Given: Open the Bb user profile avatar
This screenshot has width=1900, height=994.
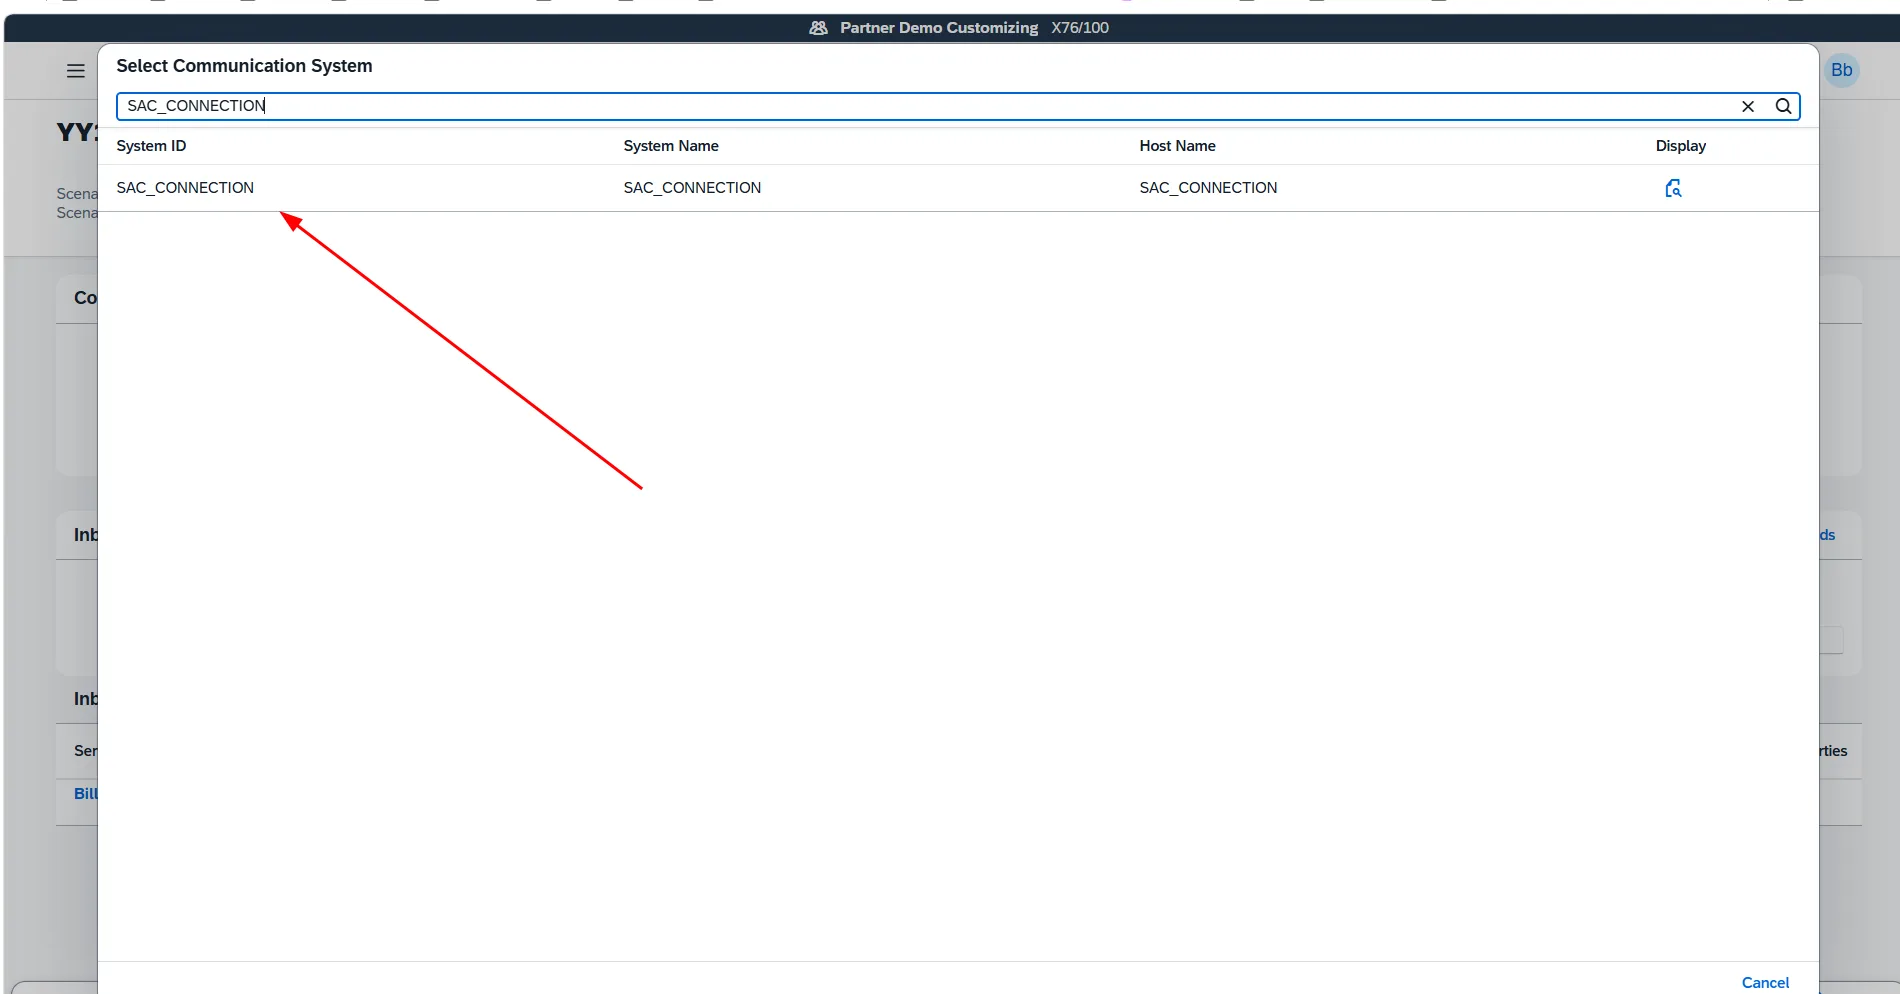Looking at the screenshot, I should click(x=1842, y=70).
